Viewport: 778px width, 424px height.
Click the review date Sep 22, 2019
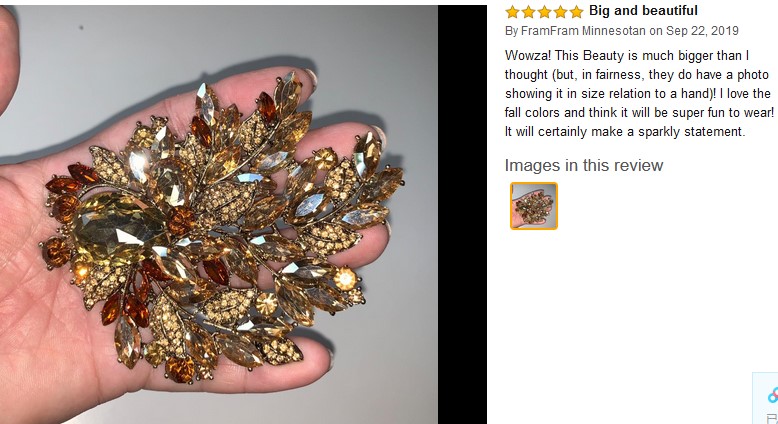702,31
